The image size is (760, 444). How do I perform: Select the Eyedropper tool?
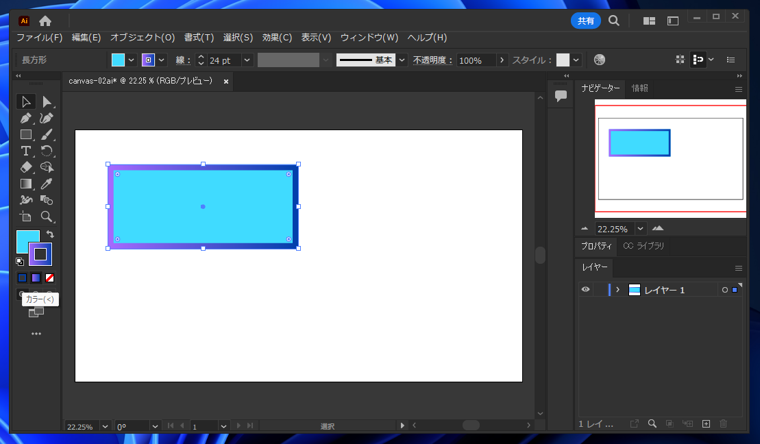coord(47,184)
